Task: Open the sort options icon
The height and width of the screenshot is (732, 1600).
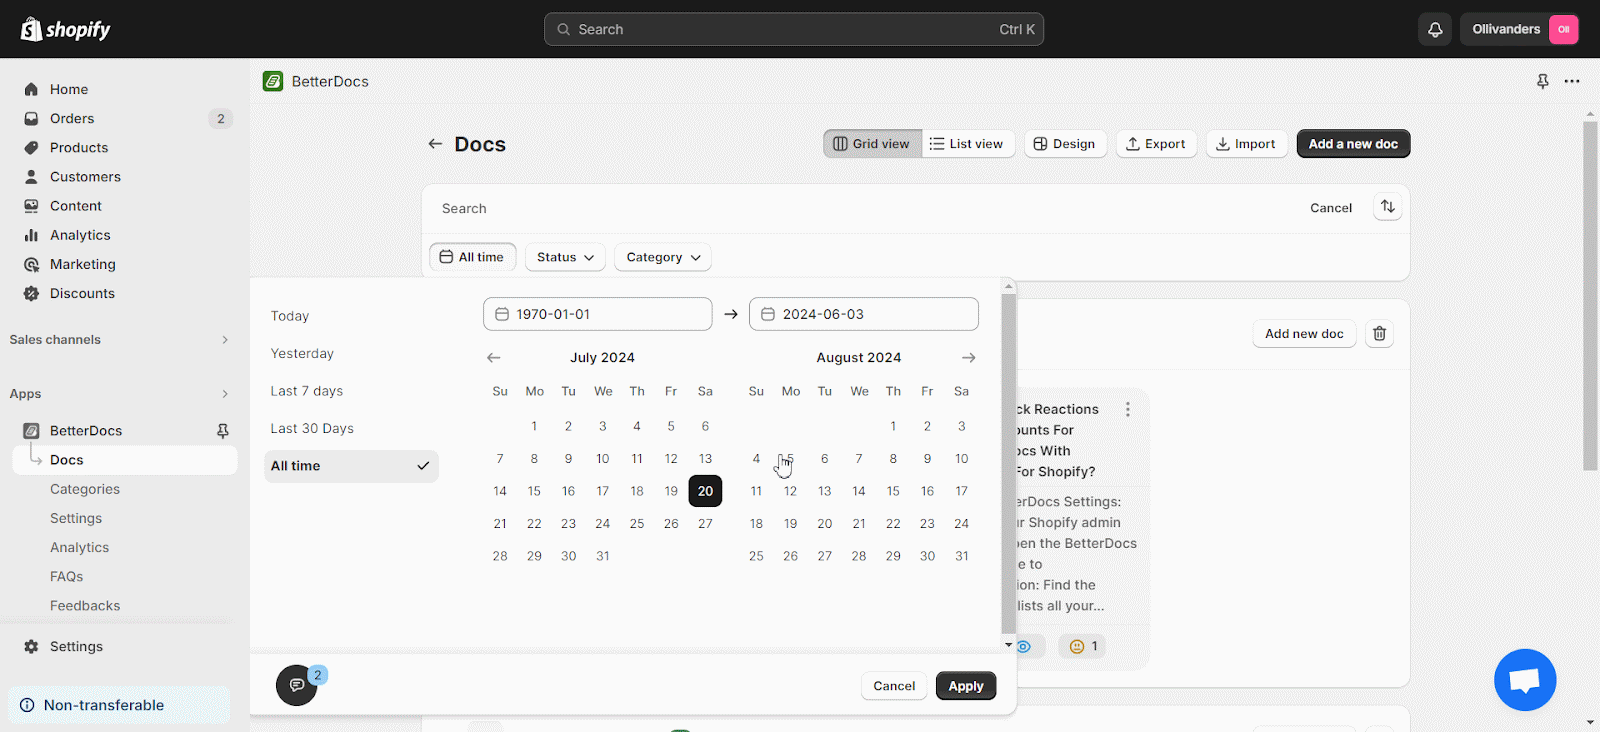Action: 1388,207
